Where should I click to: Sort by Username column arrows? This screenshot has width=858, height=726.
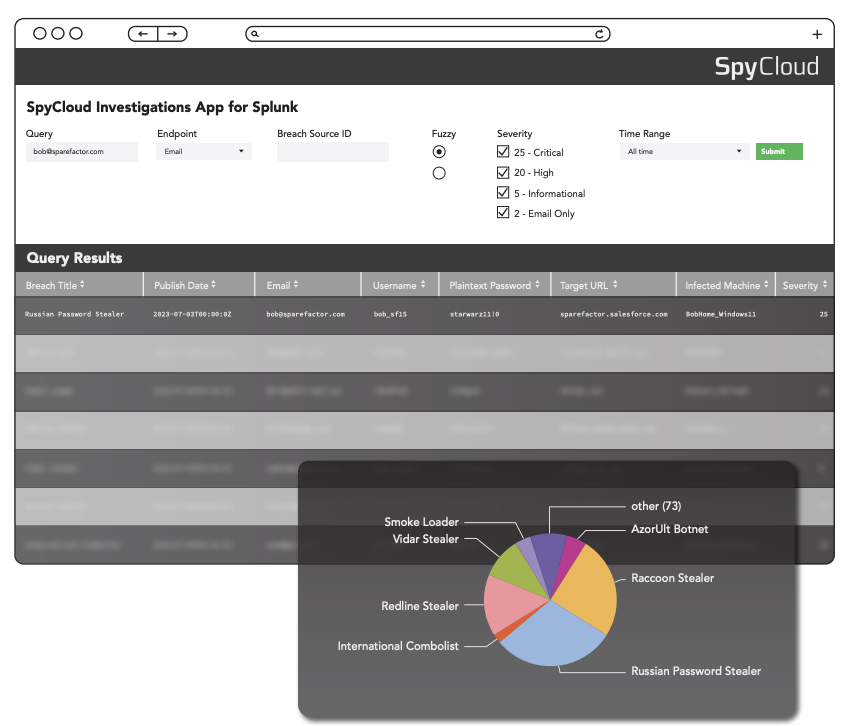point(423,284)
